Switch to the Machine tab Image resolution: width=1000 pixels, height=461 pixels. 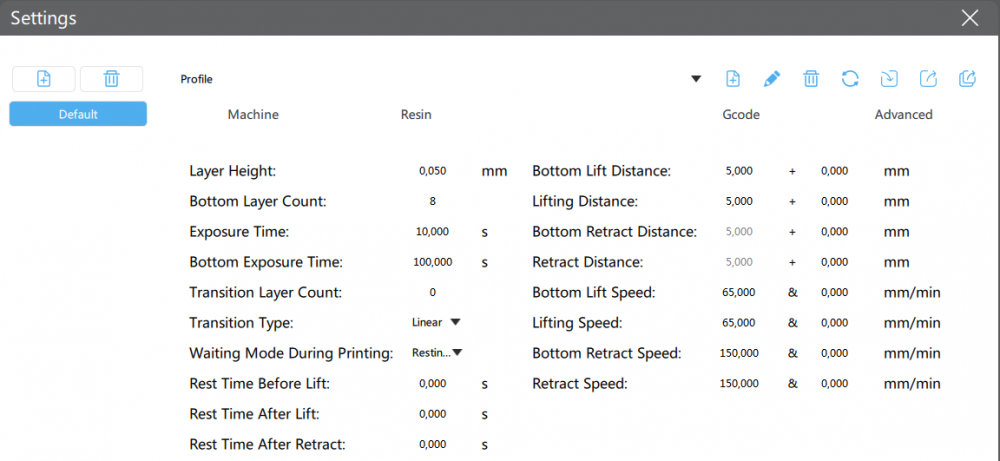[253, 115]
